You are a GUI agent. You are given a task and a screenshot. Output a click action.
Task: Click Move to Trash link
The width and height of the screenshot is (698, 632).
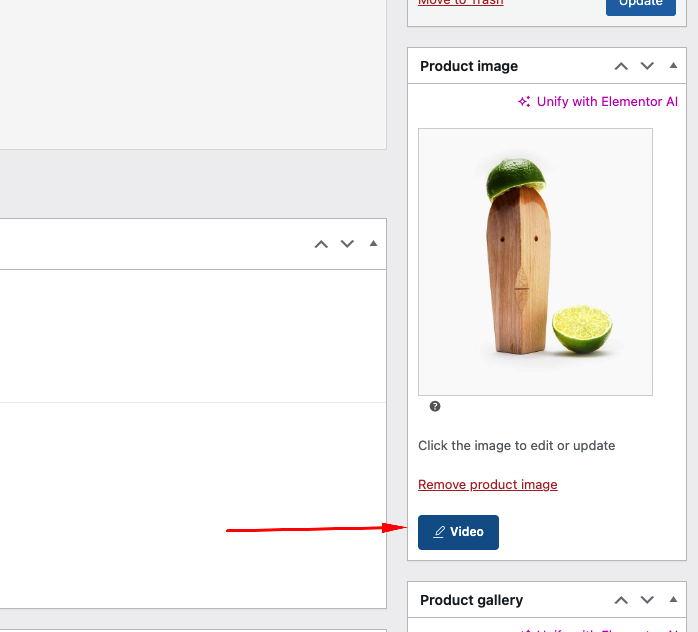[x=460, y=3]
